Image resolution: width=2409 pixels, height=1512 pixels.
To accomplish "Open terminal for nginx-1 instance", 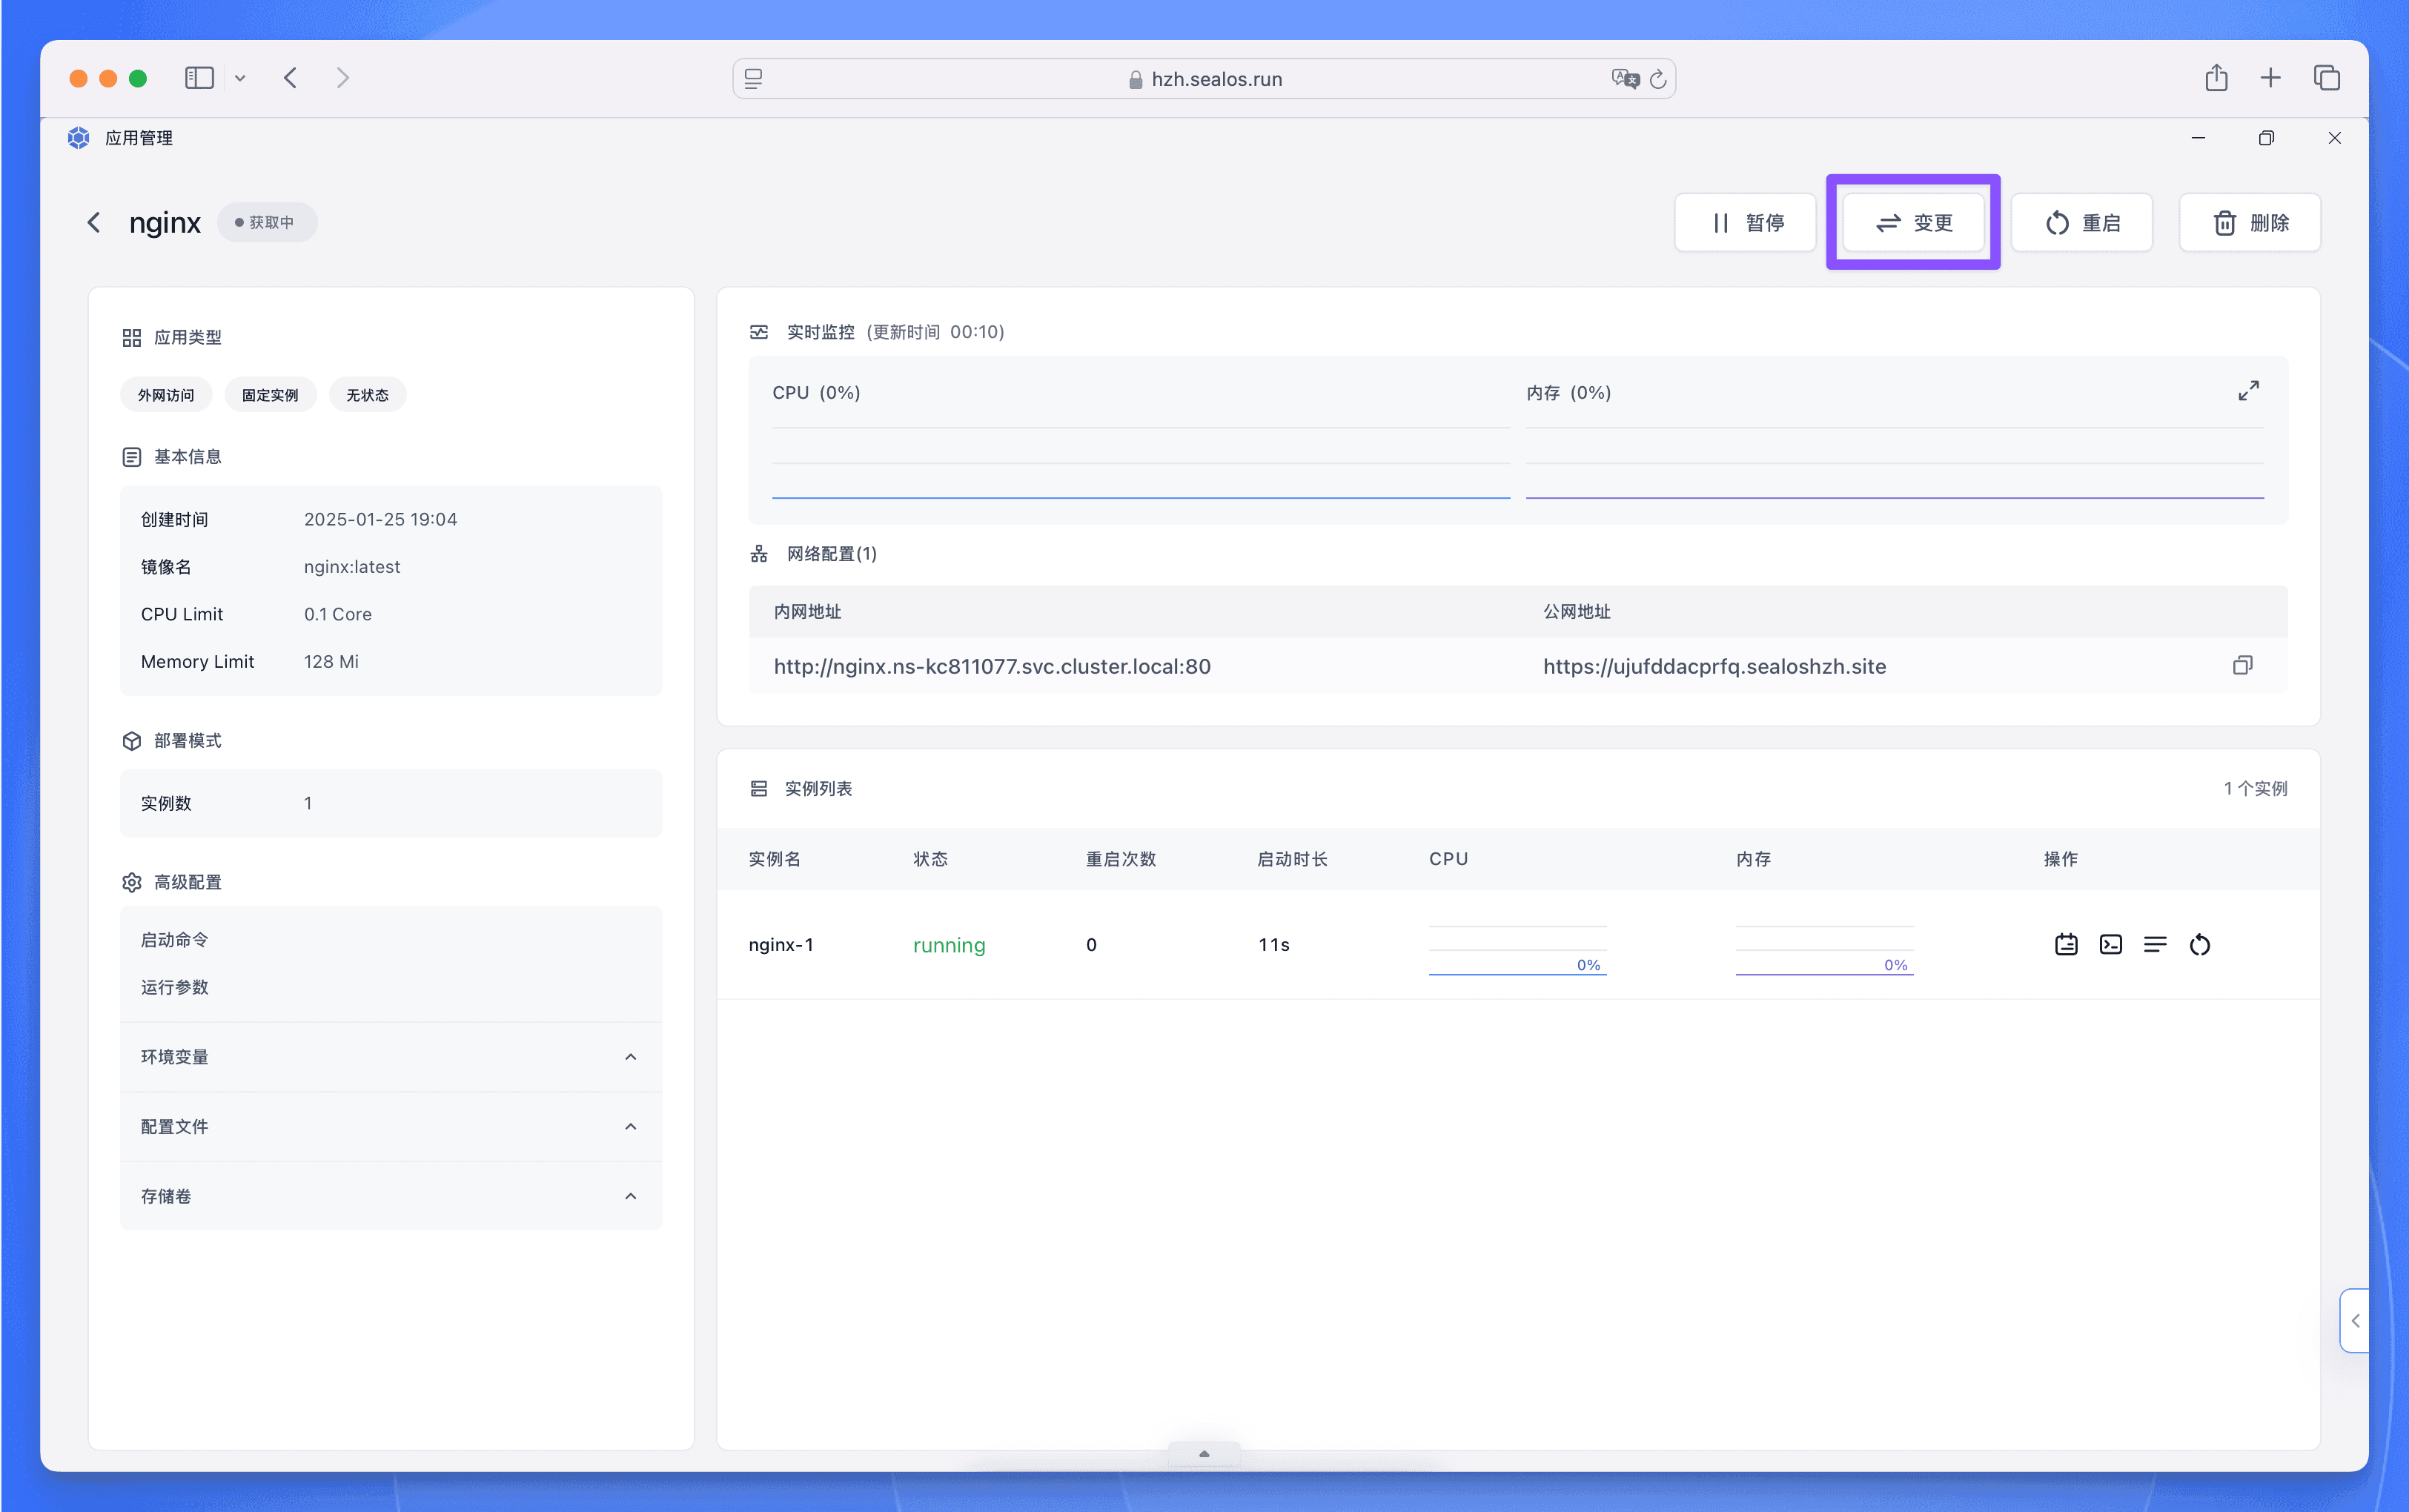I will pyautogui.click(x=2111, y=945).
